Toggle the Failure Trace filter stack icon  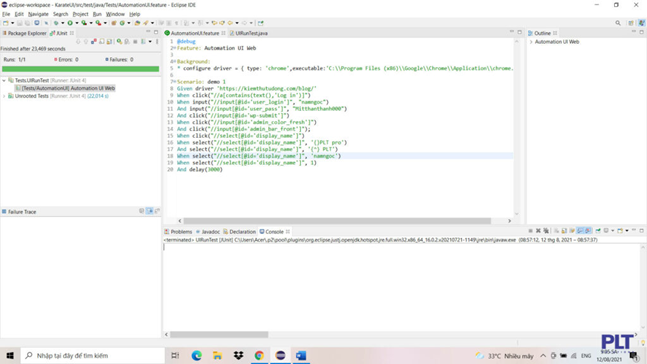[149, 211]
